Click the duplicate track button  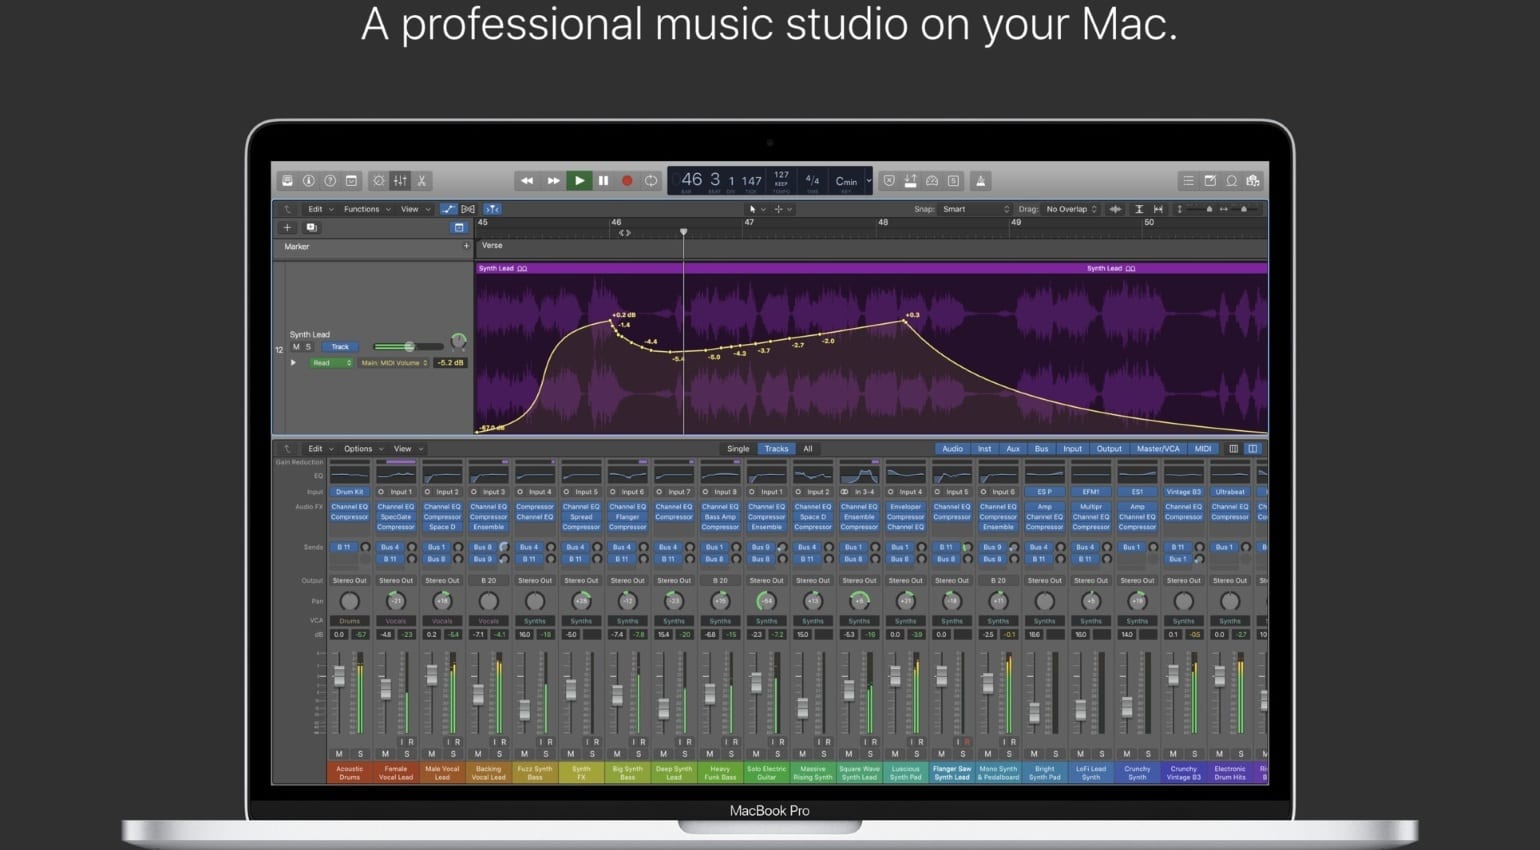311,227
